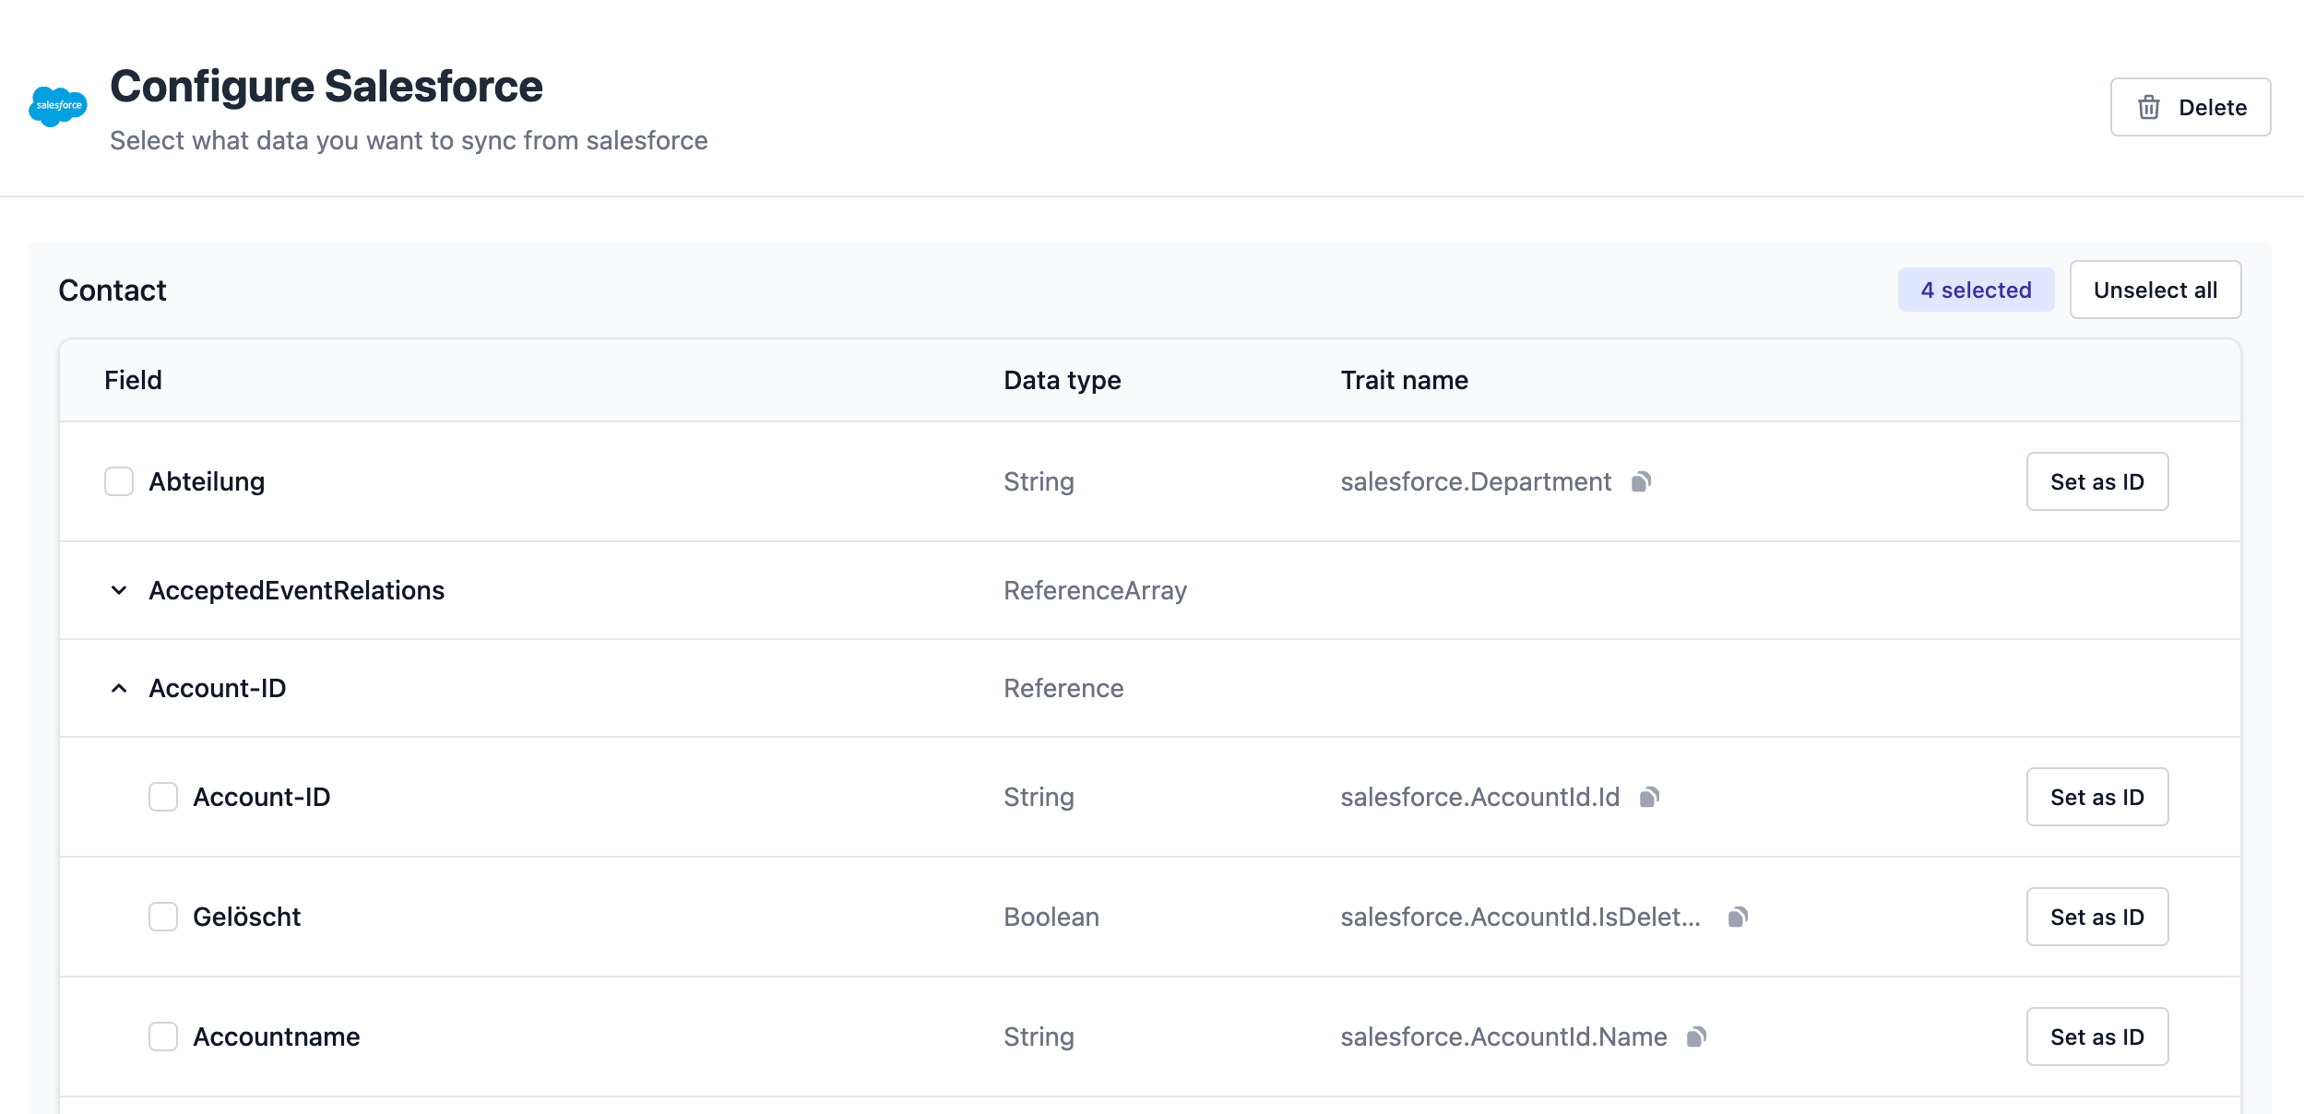Set Accountname as ID
The image size is (2304, 1114).
[2096, 1037]
